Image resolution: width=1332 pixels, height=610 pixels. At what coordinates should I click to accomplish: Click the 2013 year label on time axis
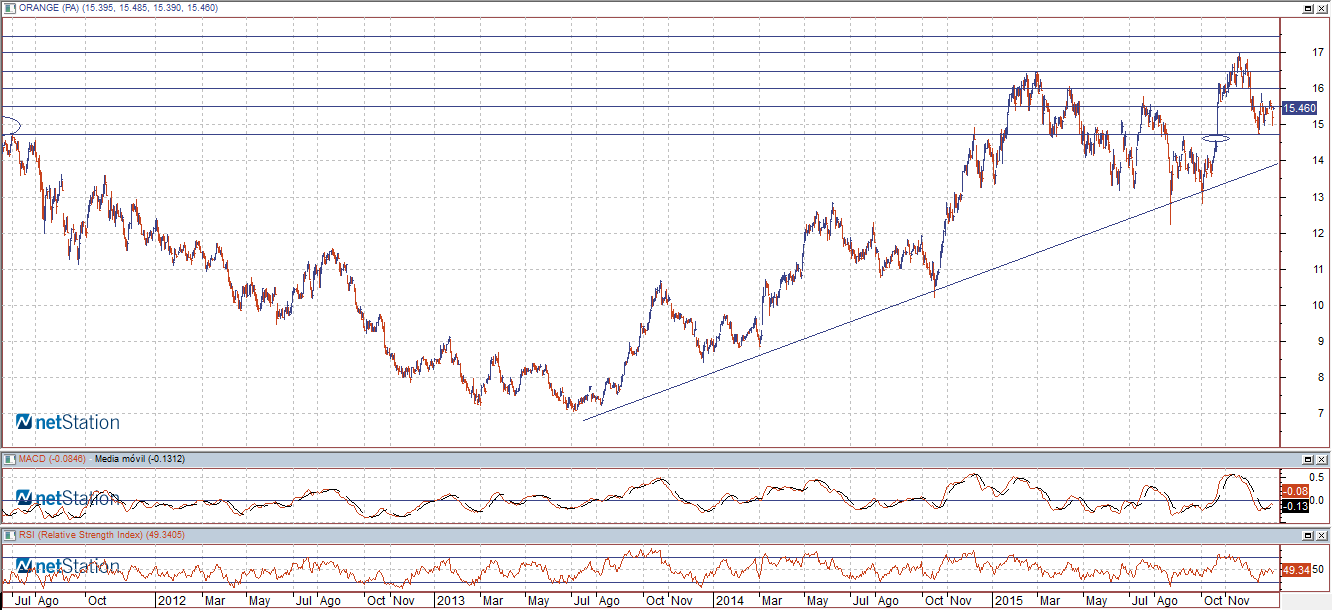[x=449, y=601]
